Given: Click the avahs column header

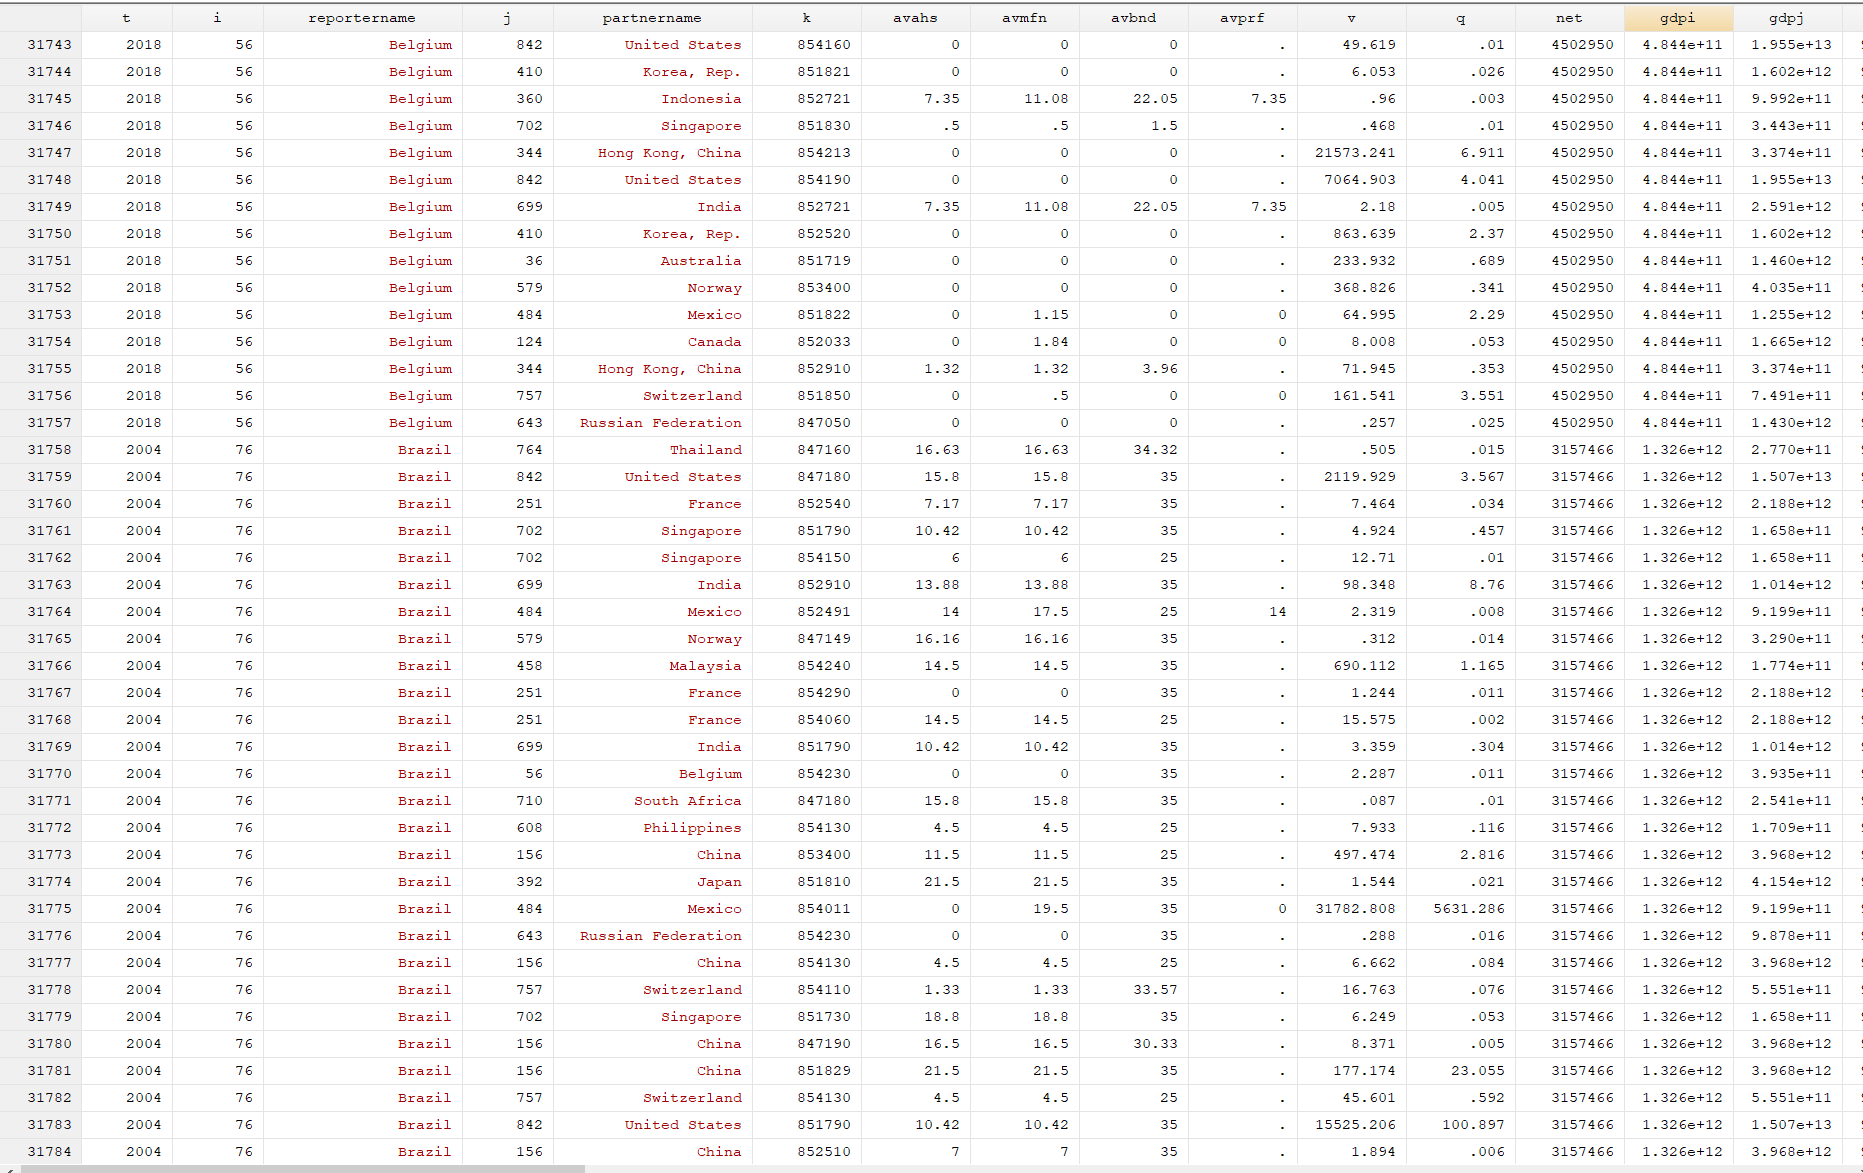Looking at the screenshot, I should 915,18.
